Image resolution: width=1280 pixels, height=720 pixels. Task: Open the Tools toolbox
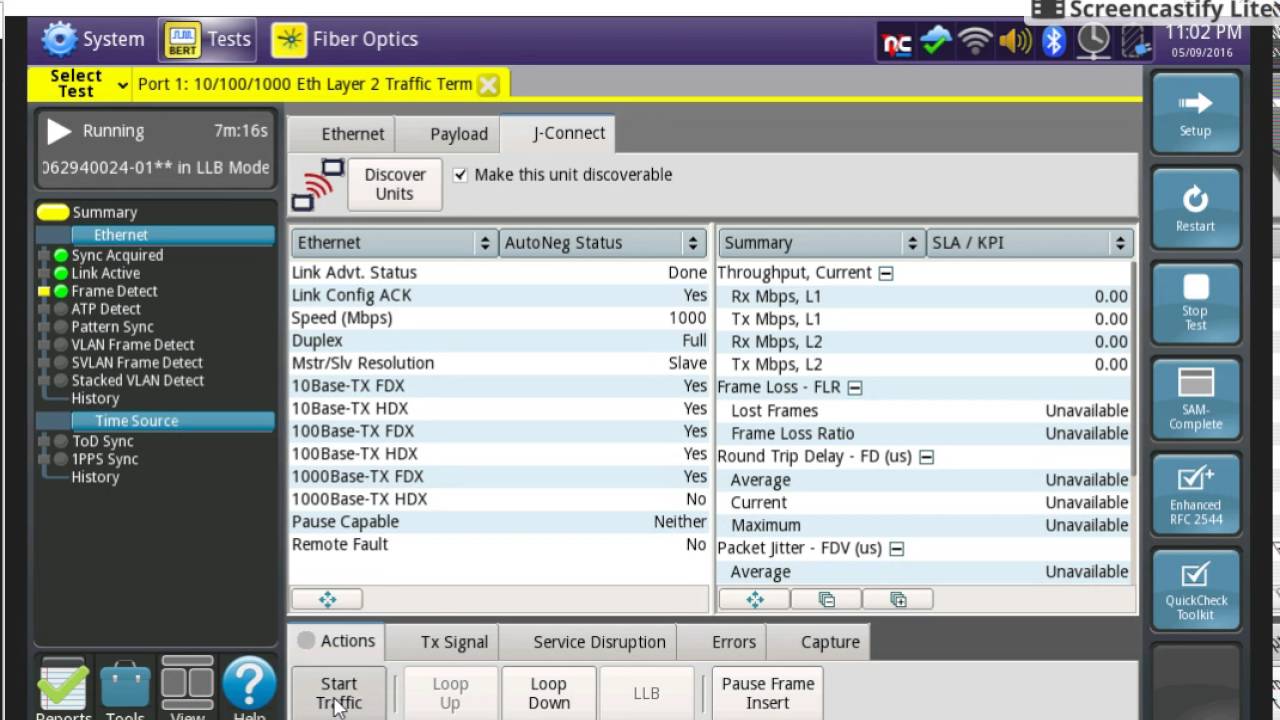(x=125, y=688)
